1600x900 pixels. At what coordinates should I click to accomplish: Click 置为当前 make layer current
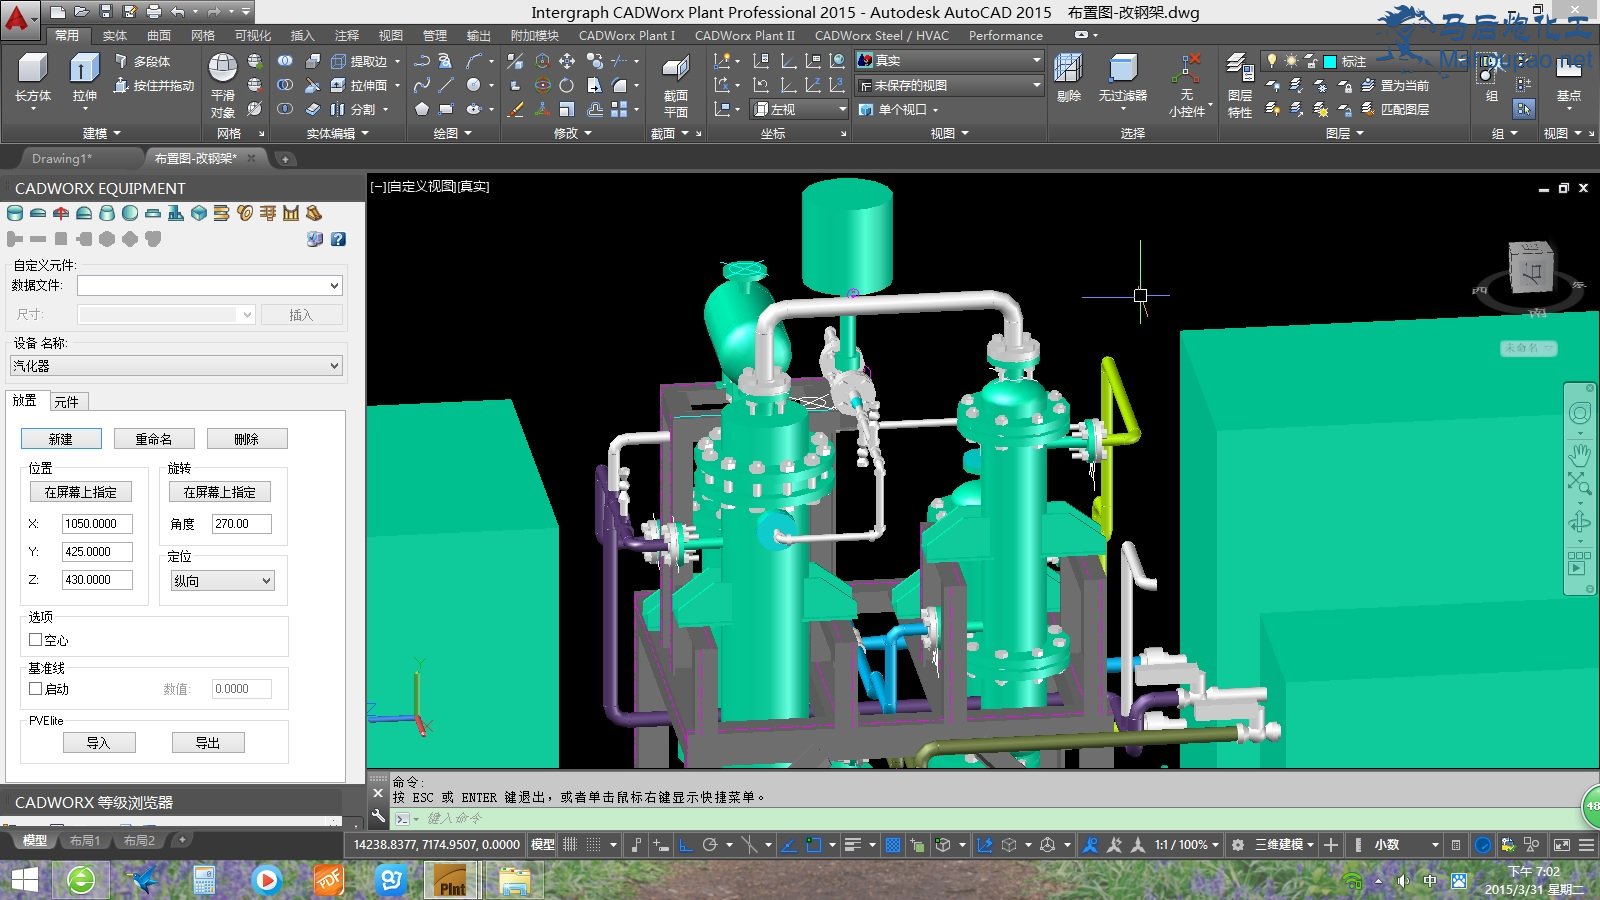tap(1395, 86)
